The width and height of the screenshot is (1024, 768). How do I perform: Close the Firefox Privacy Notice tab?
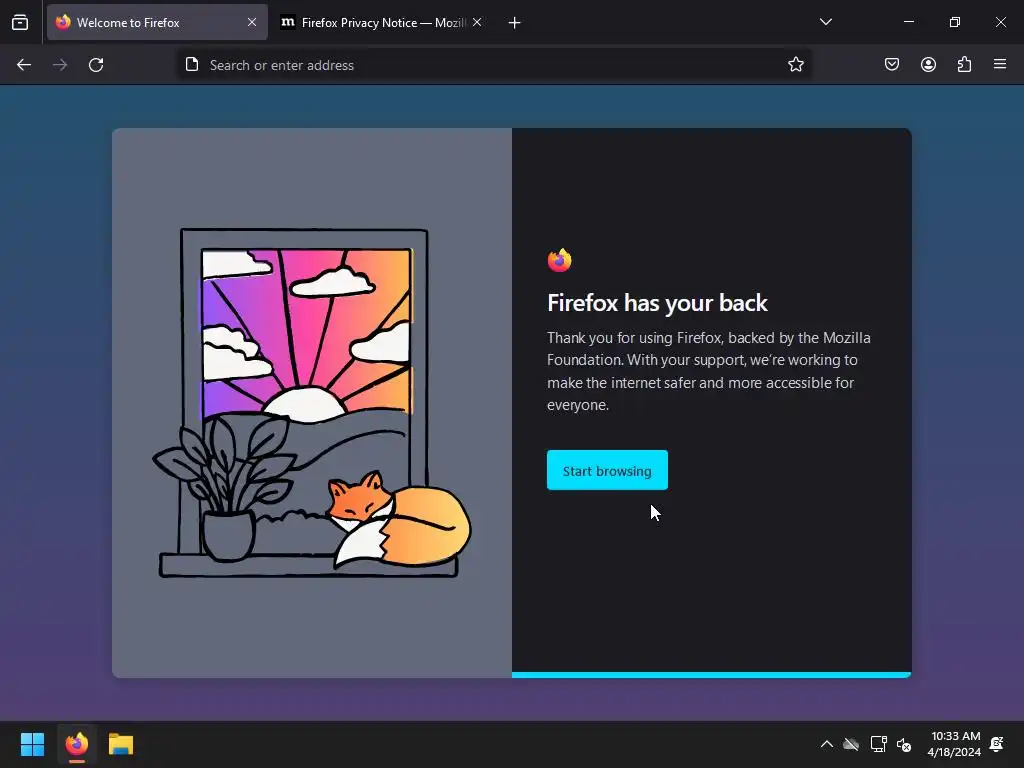pyautogui.click(x=477, y=22)
